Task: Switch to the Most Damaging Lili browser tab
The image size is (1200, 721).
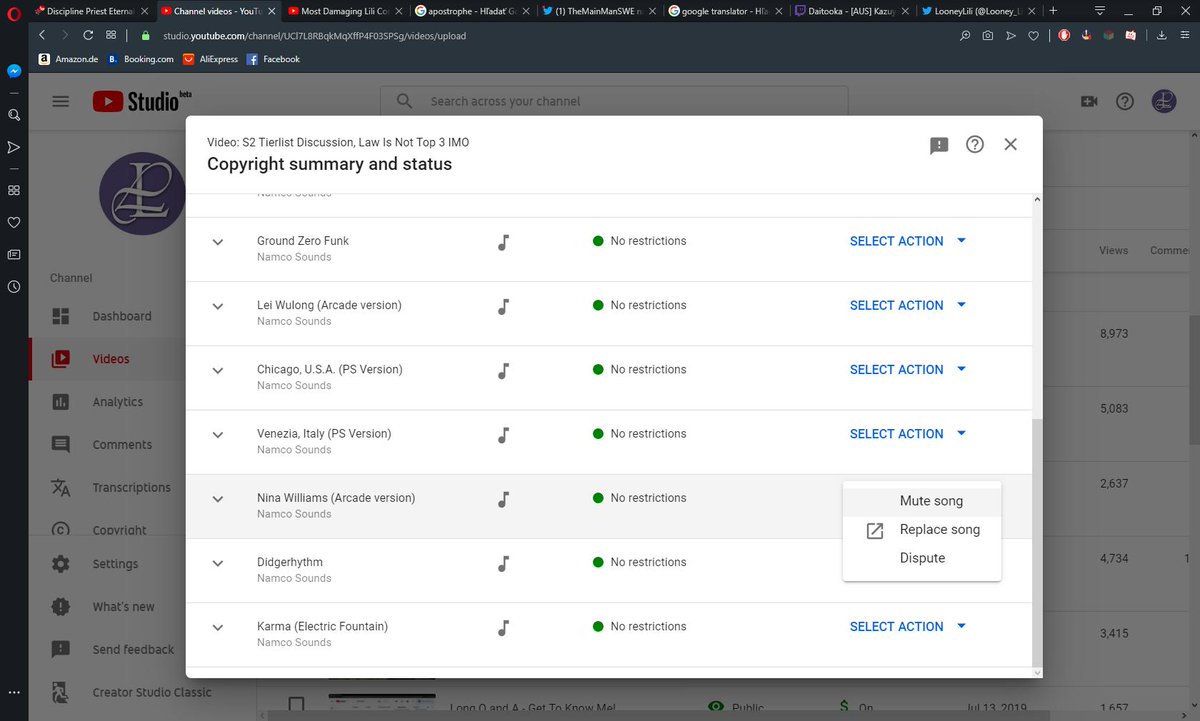Action: tap(343, 11)
